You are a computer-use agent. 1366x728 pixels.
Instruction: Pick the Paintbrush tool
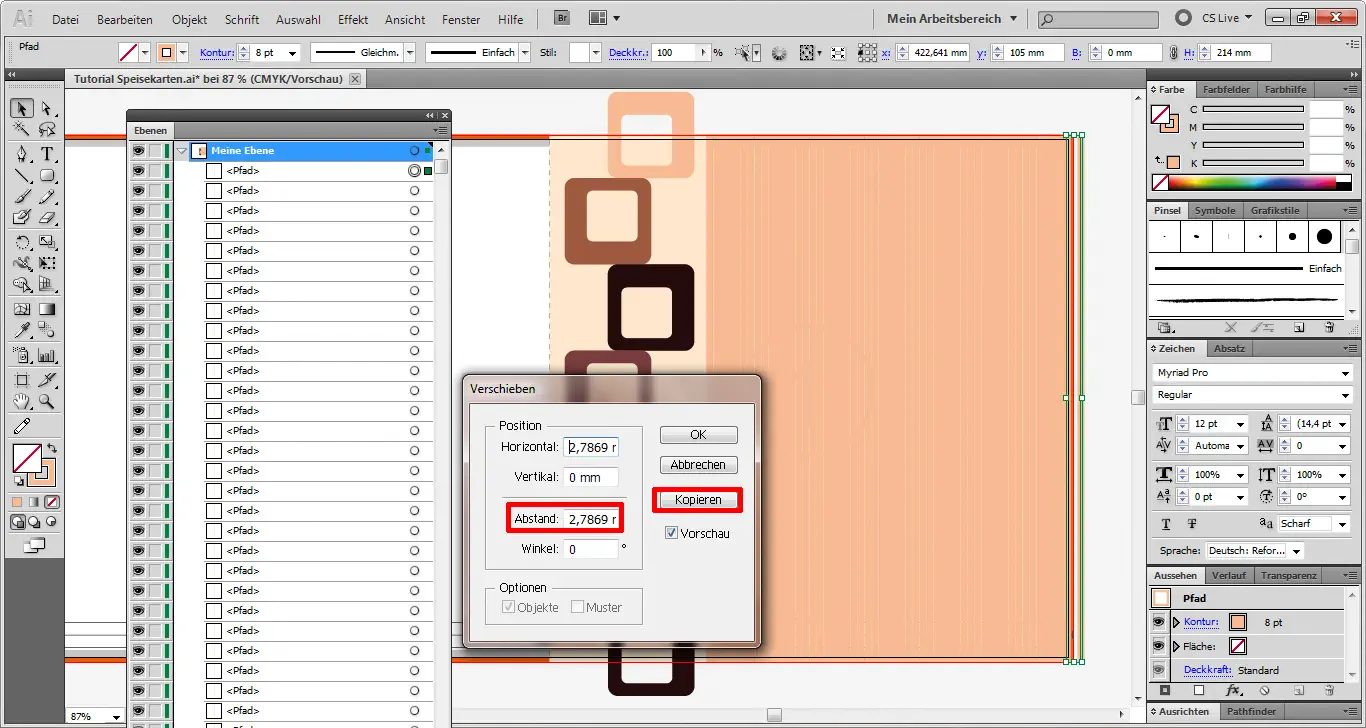(x=22, y=198)
